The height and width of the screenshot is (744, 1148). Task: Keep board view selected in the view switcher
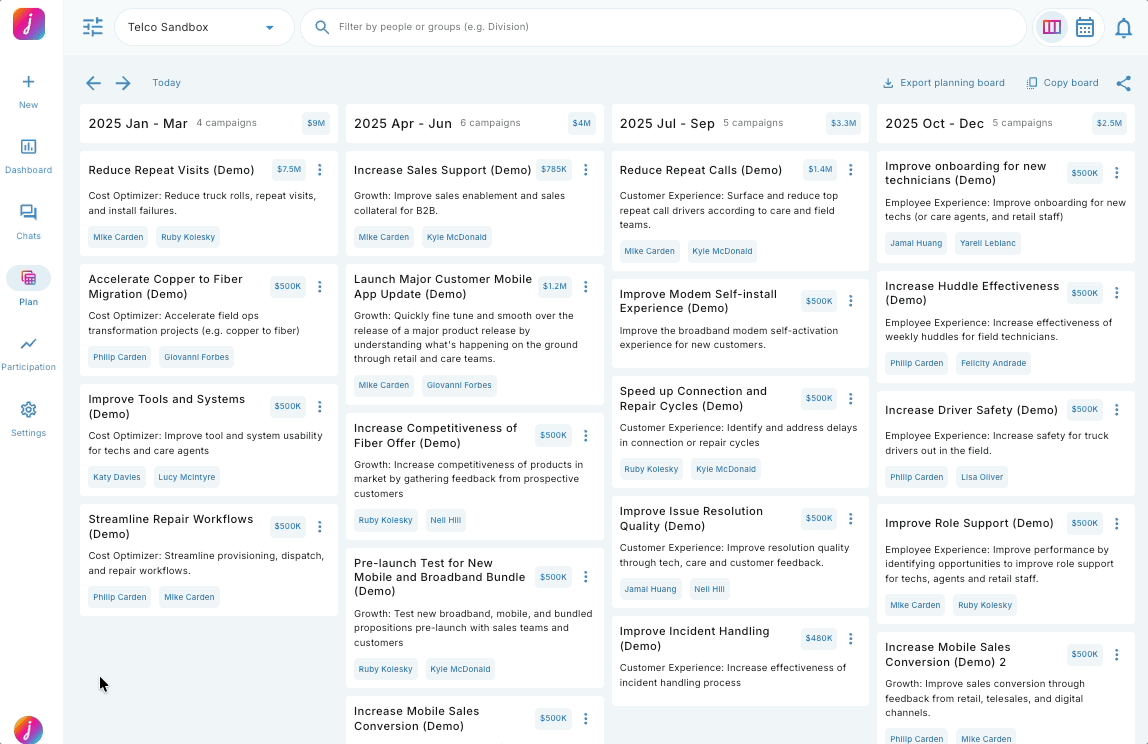(1051, 27)
